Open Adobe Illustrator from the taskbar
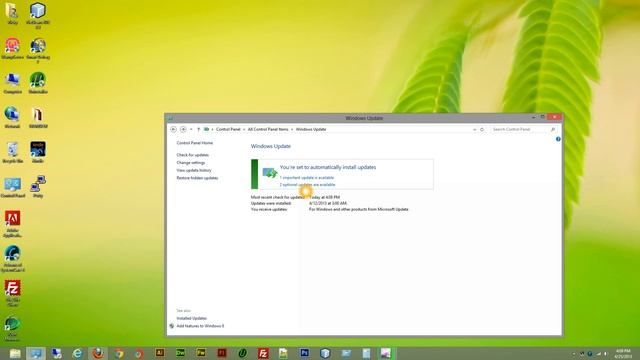640x360 pixels. [160, 353]
